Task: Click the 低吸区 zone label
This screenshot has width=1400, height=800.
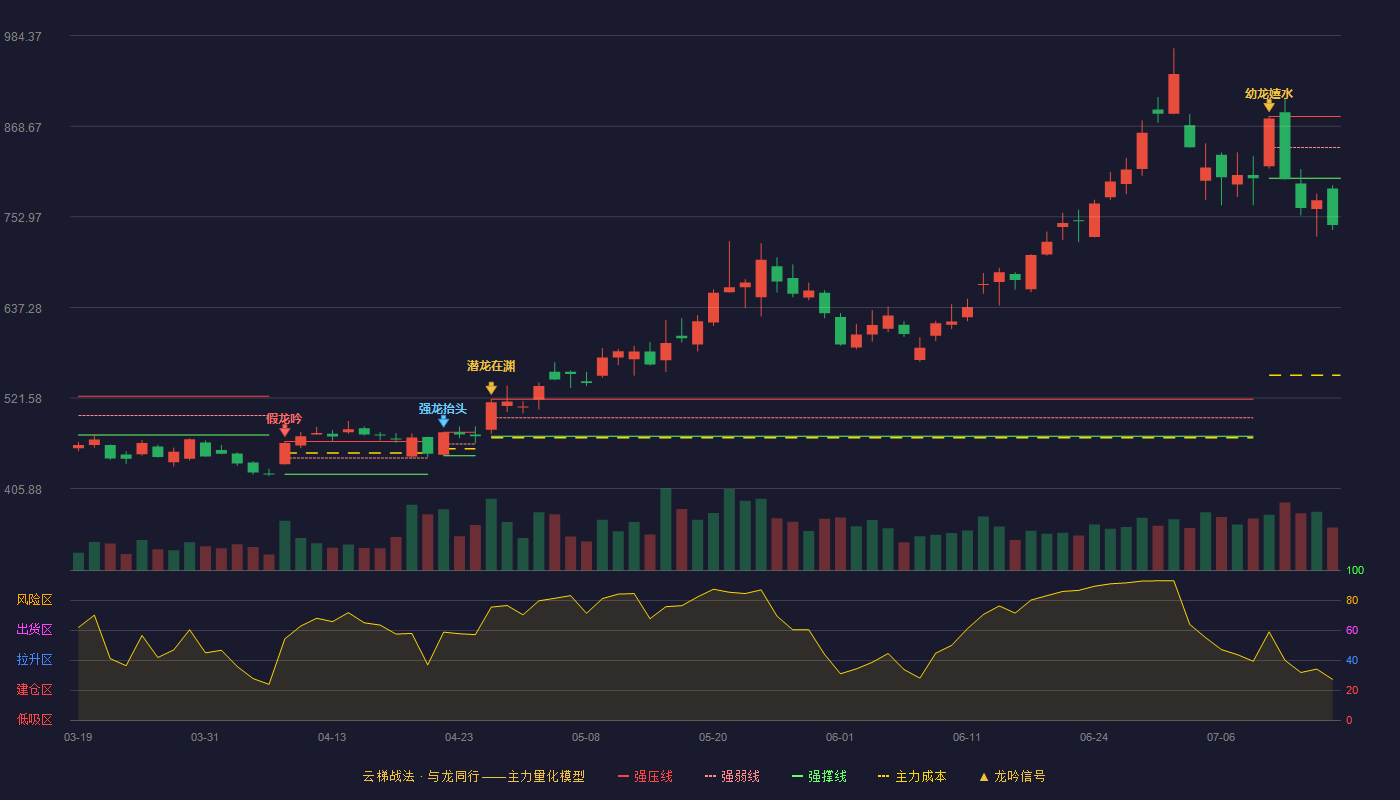Action: coord(35,720)
